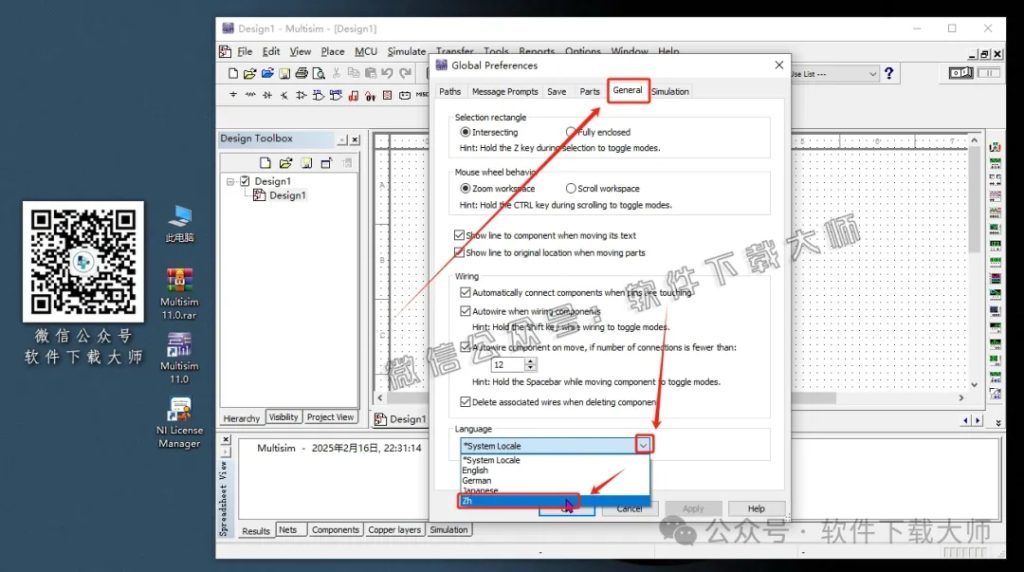Uncheck Autowire when wiring components
This screenshot has width=1024, height=572.
[x=465, y=312]
